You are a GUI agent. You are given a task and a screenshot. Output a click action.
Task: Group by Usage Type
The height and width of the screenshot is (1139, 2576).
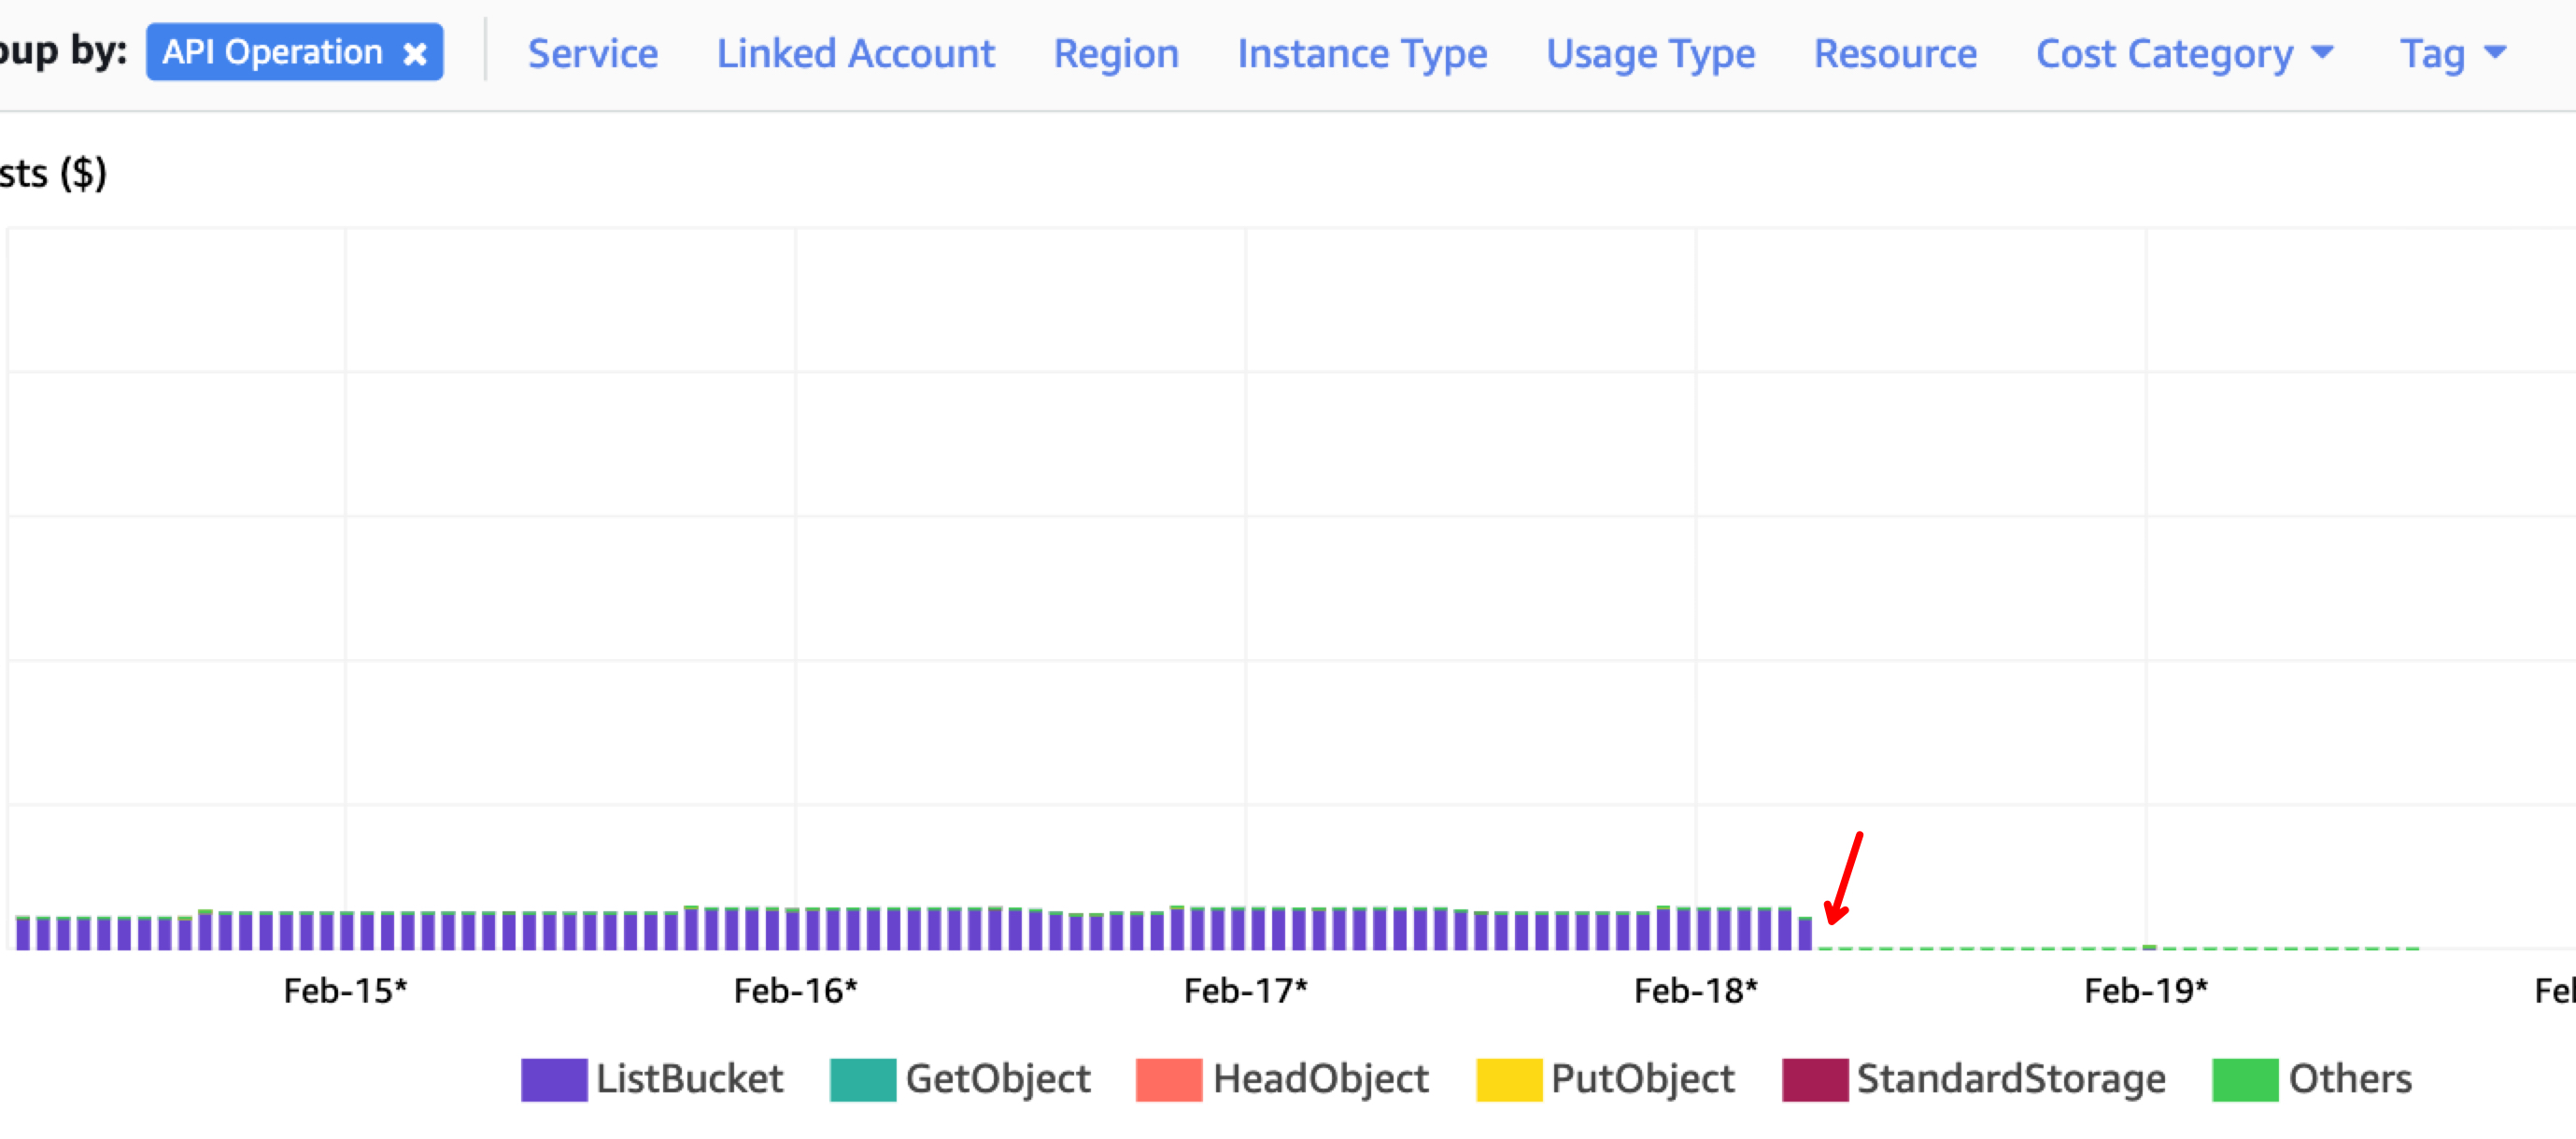1650,53
